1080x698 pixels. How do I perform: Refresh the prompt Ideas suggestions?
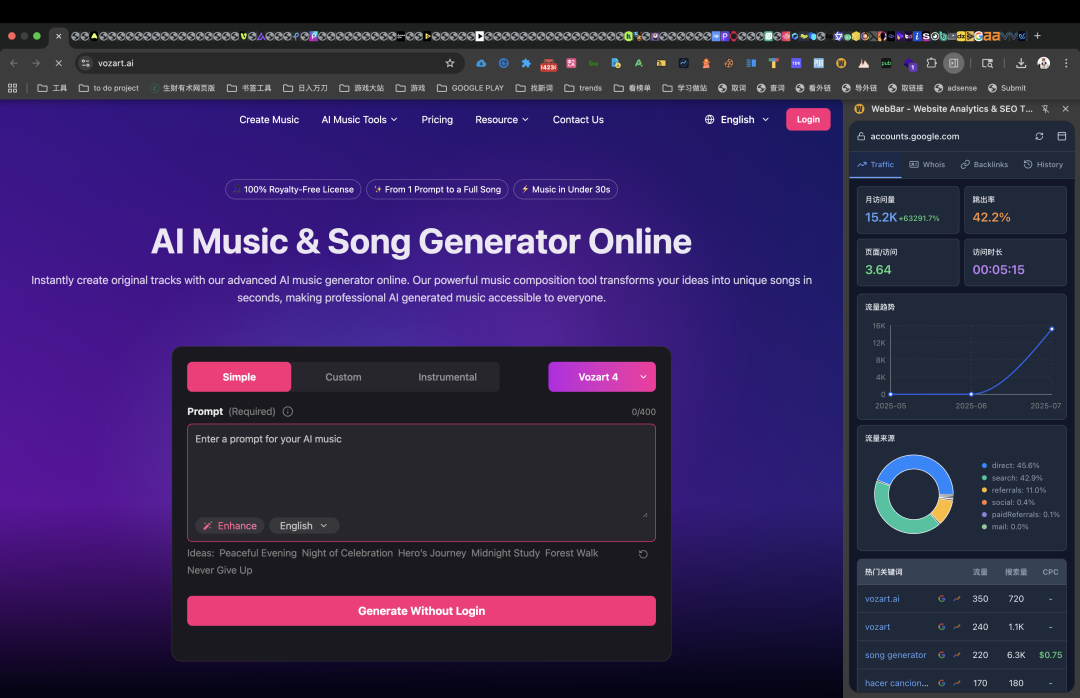(643, 554)
